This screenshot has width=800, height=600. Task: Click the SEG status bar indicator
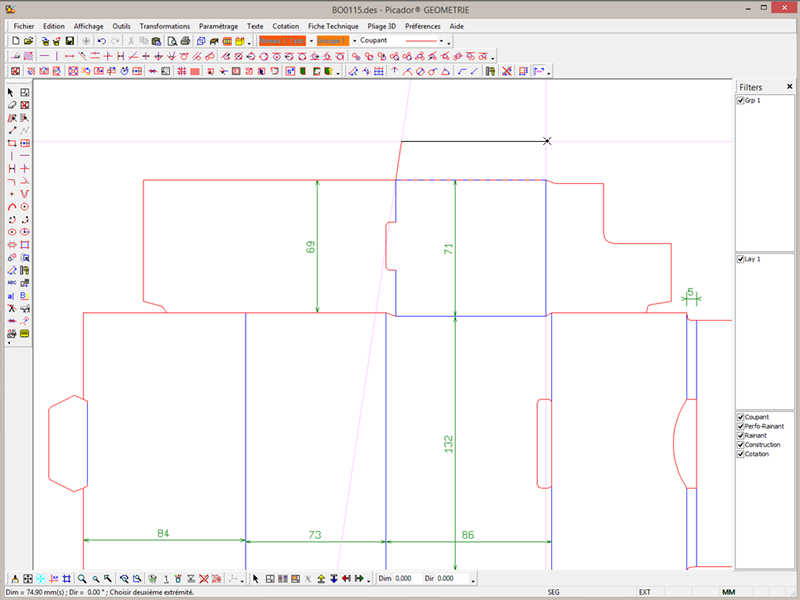coord(554,592)
